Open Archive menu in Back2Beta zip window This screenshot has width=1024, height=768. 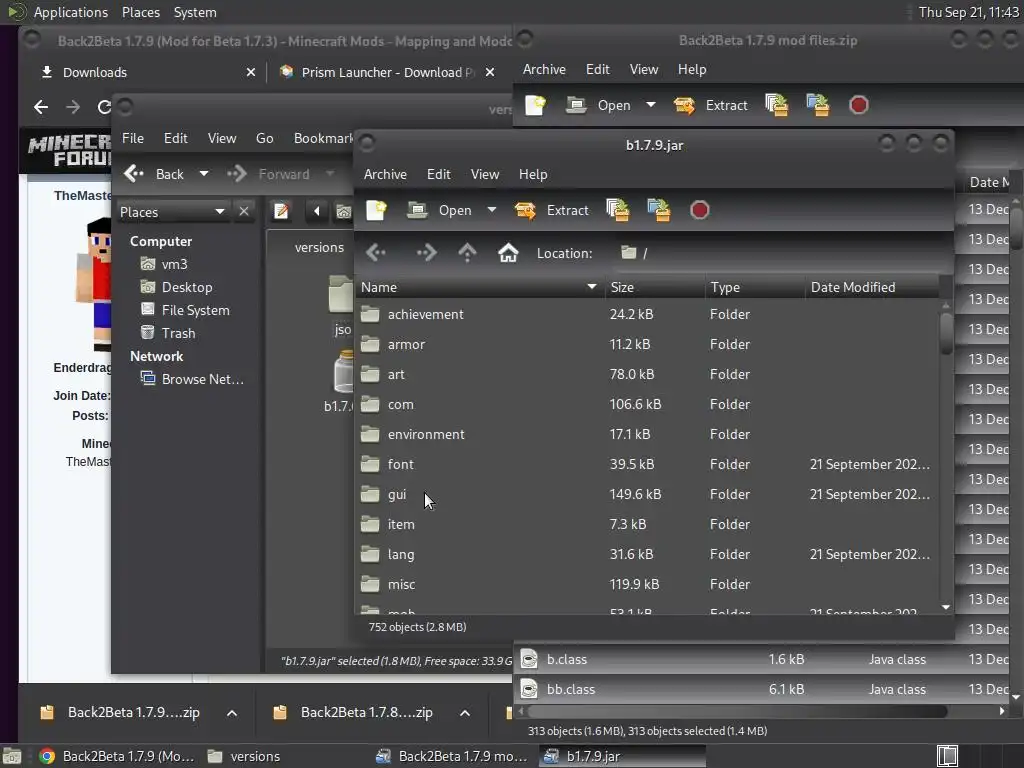[x=544, y=69]
